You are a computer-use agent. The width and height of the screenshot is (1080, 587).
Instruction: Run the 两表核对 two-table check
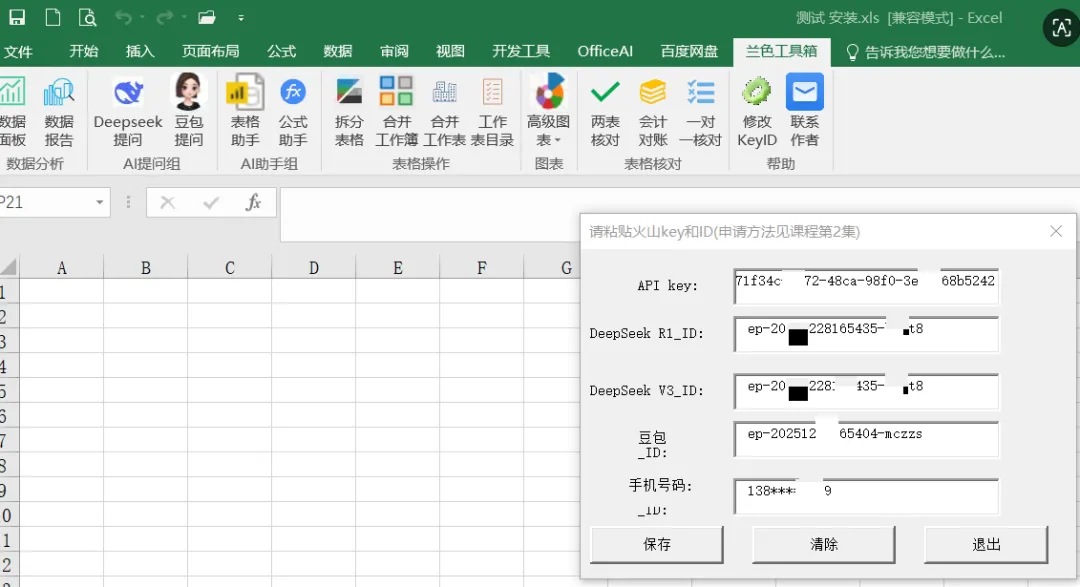[605, 111]
